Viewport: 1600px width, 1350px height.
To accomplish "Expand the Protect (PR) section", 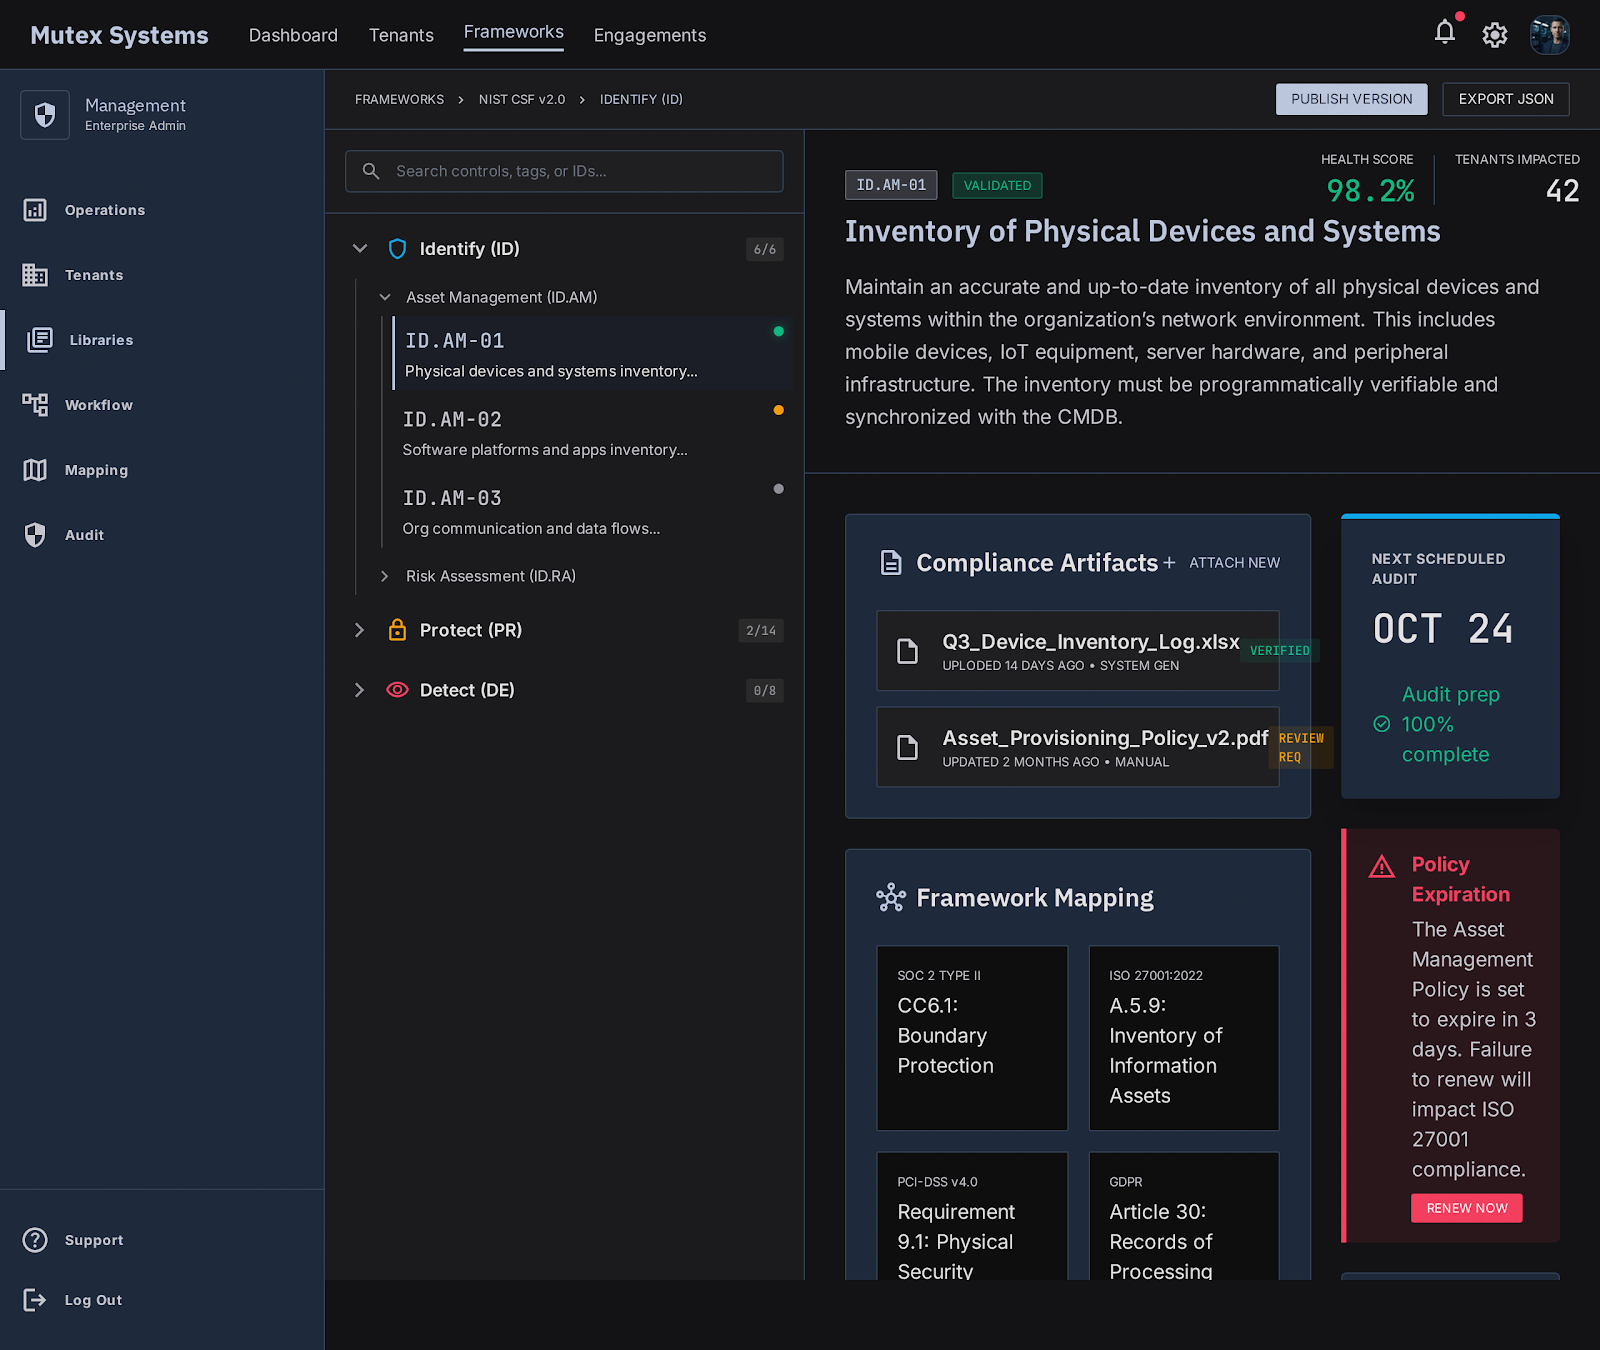I will [x=359, y=630].
